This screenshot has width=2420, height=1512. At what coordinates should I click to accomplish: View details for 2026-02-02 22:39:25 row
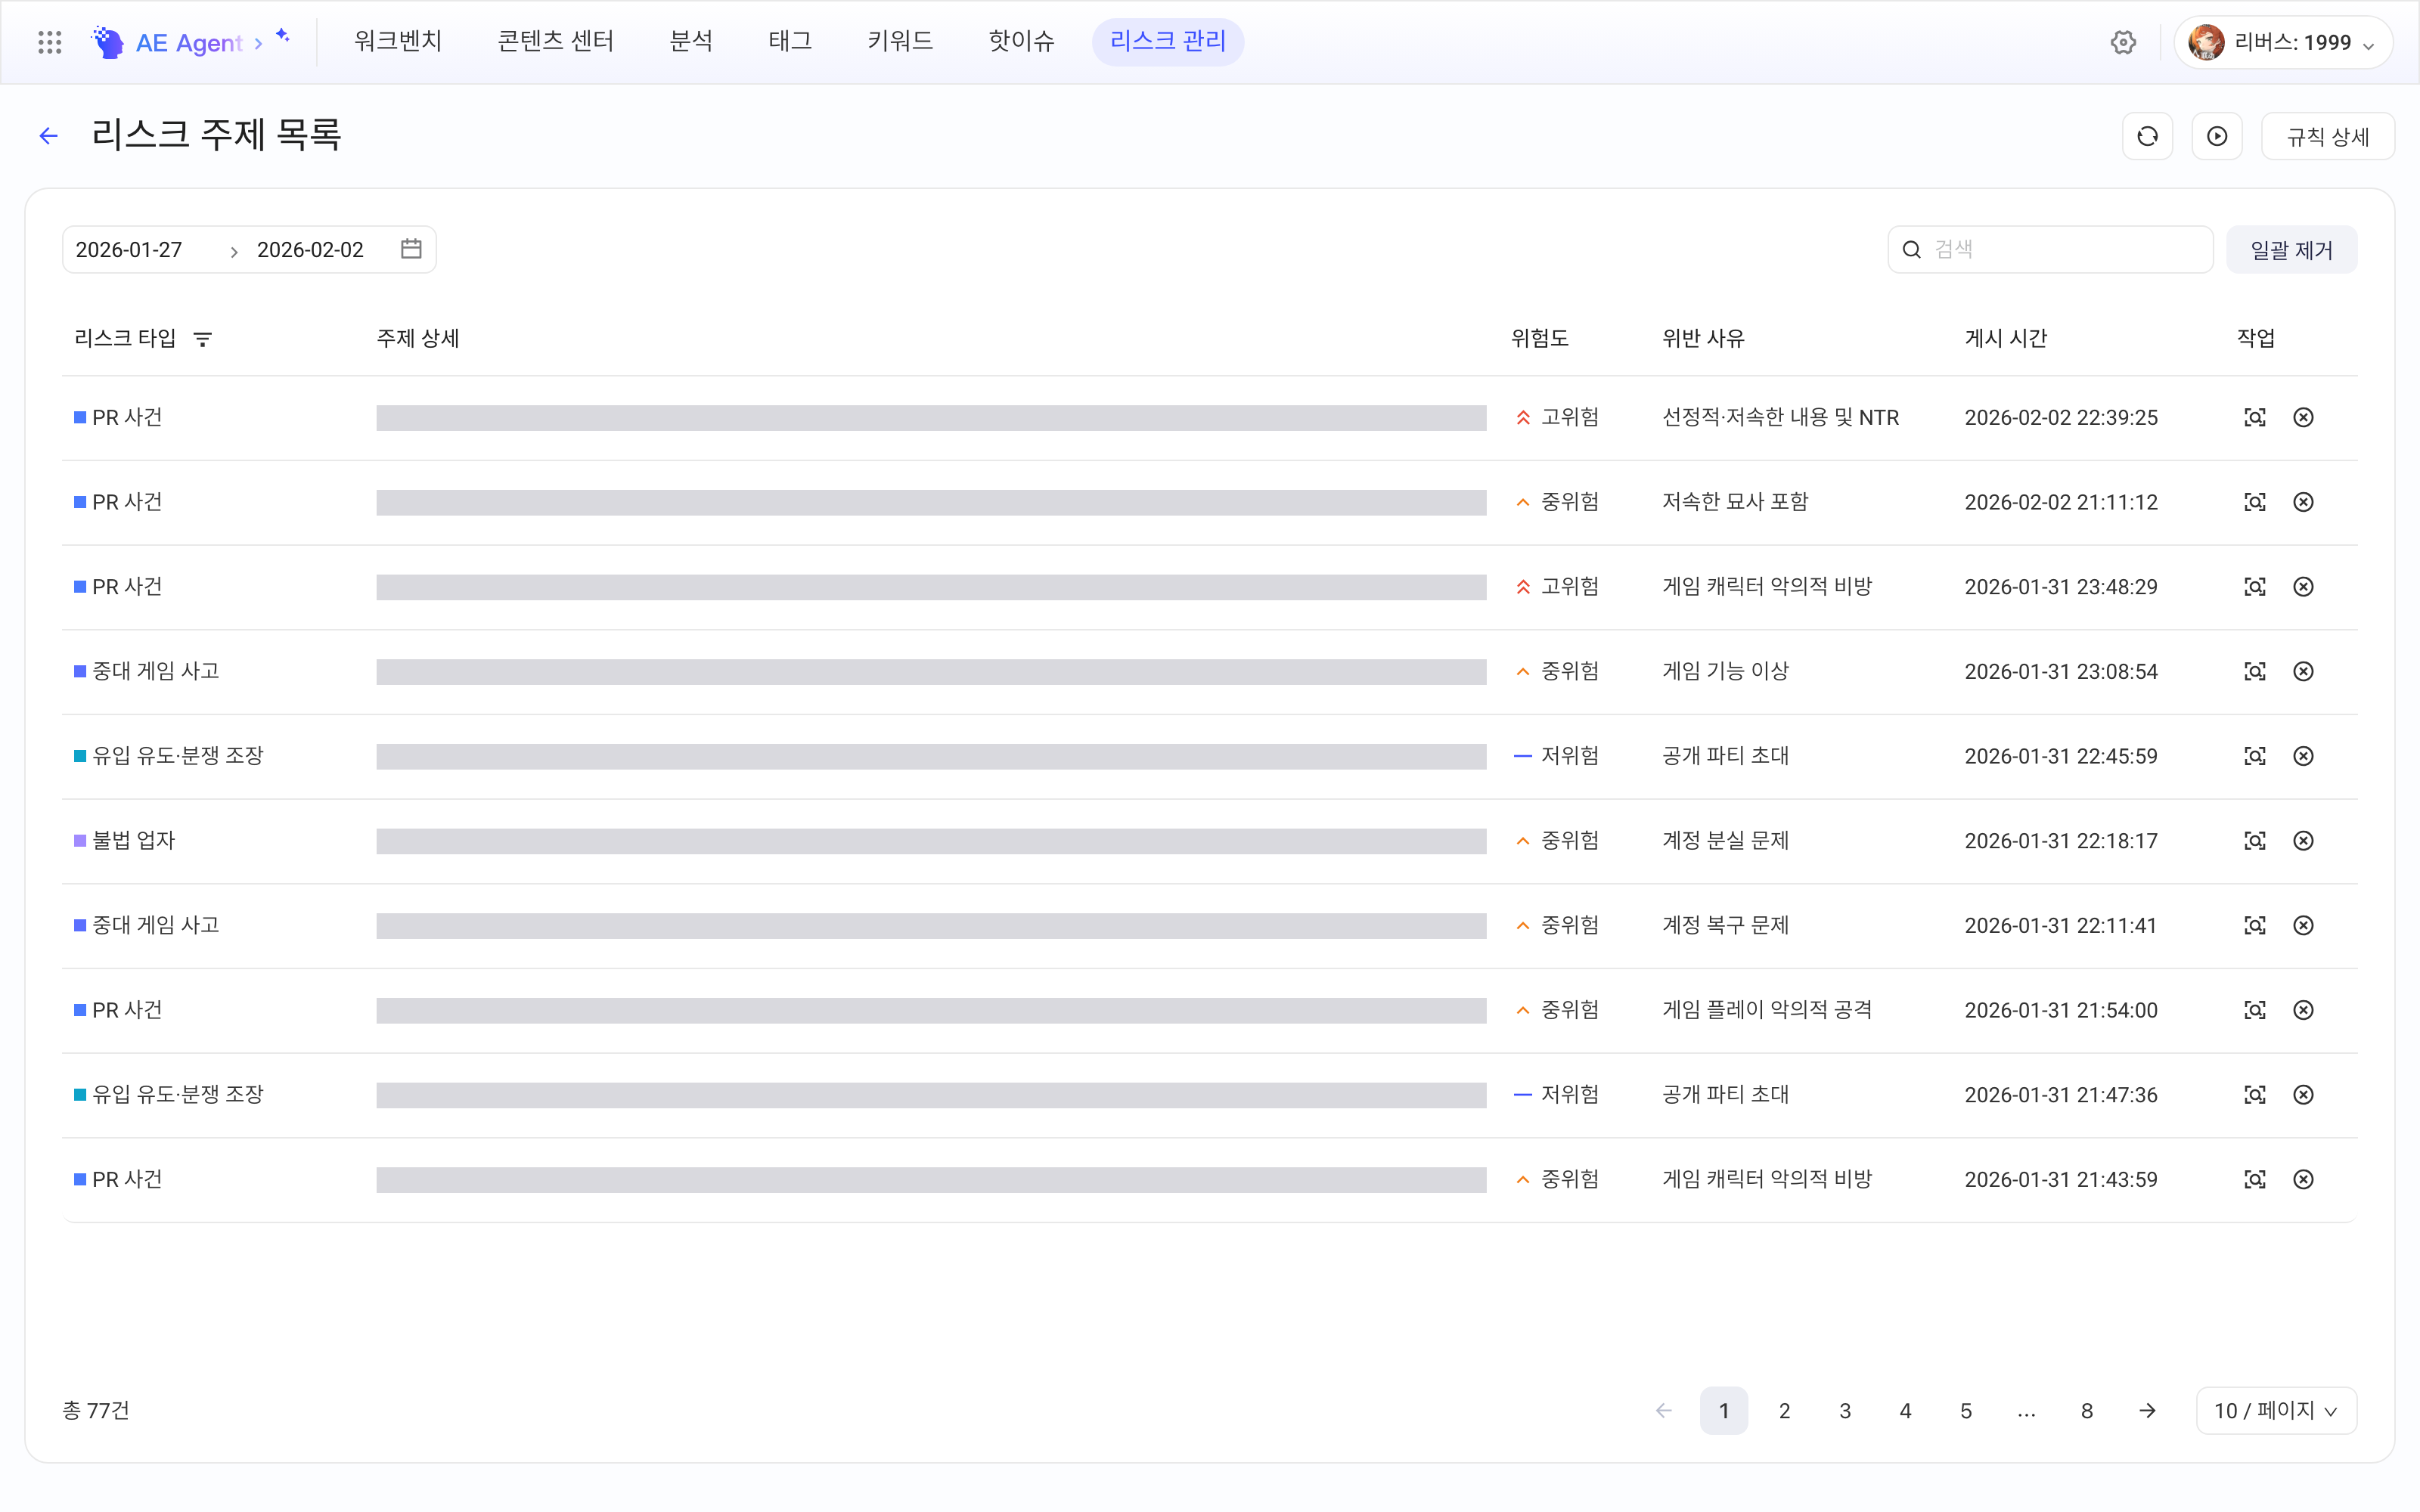pos(2255,418)
